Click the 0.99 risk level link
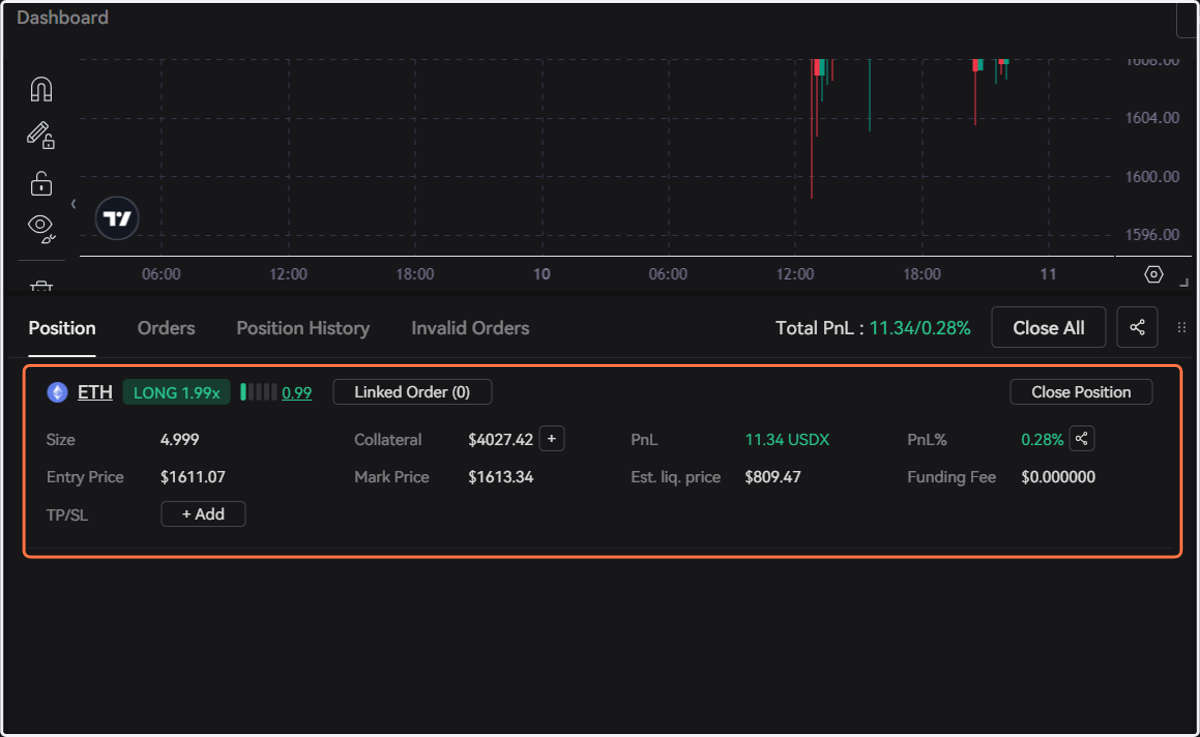 297,393
